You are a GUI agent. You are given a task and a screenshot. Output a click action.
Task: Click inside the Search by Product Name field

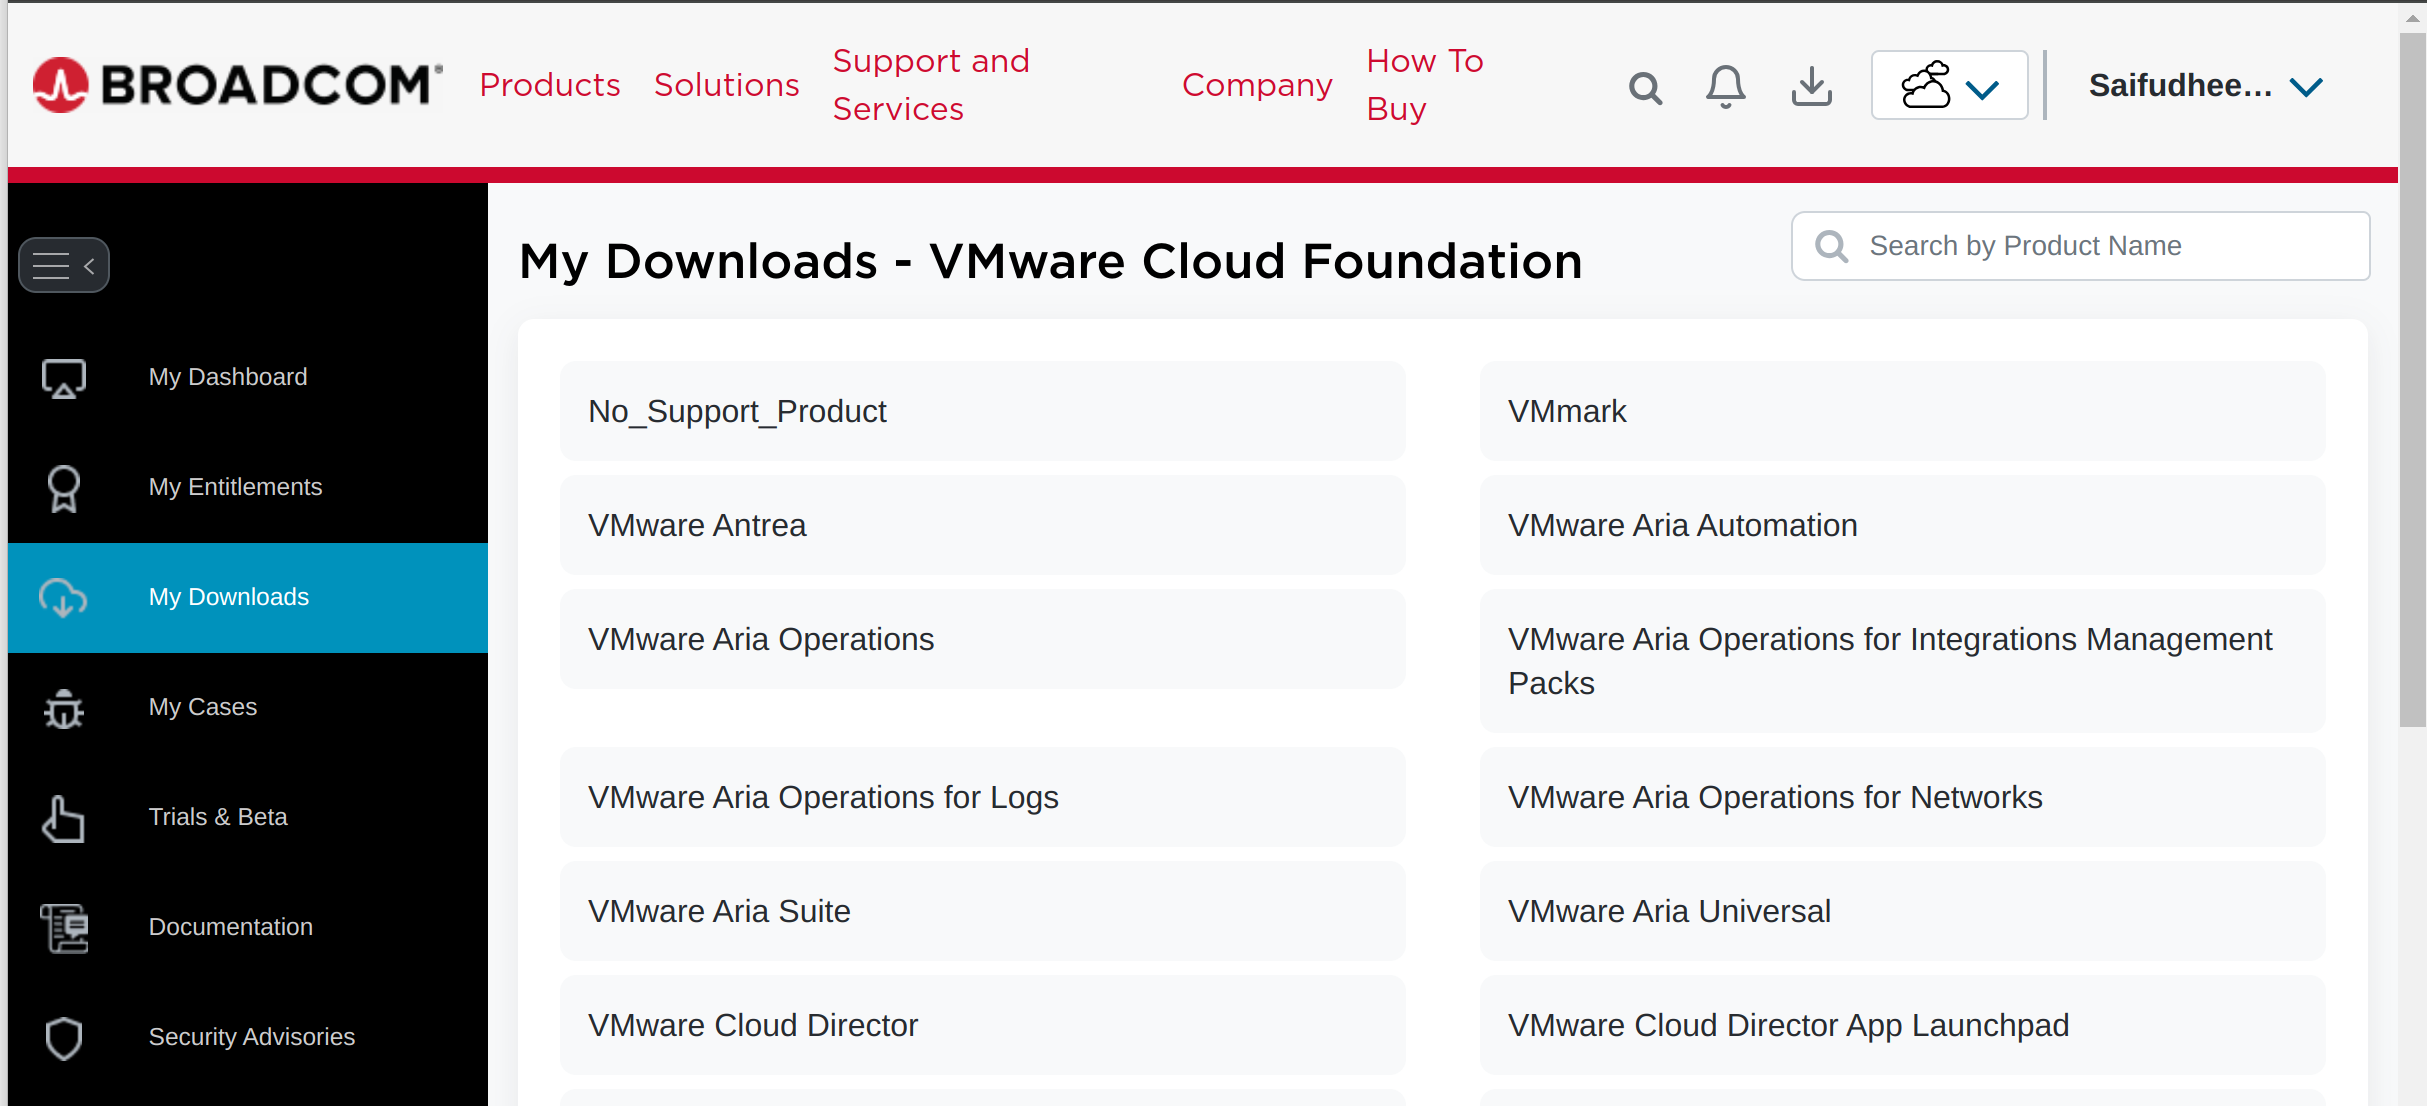point(2080,246)
